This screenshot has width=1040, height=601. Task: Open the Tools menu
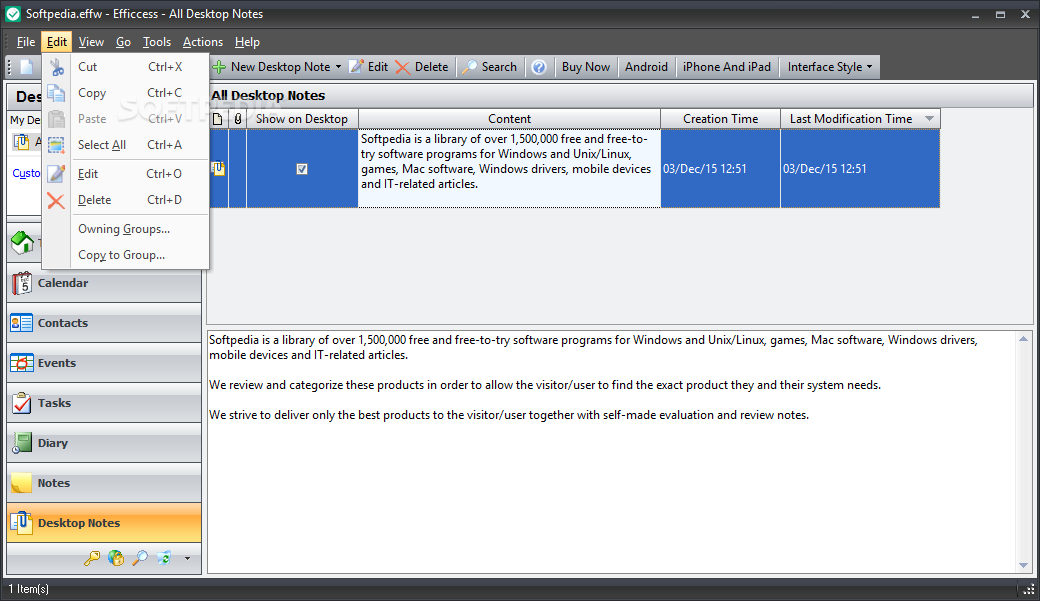tap(157, 42)
